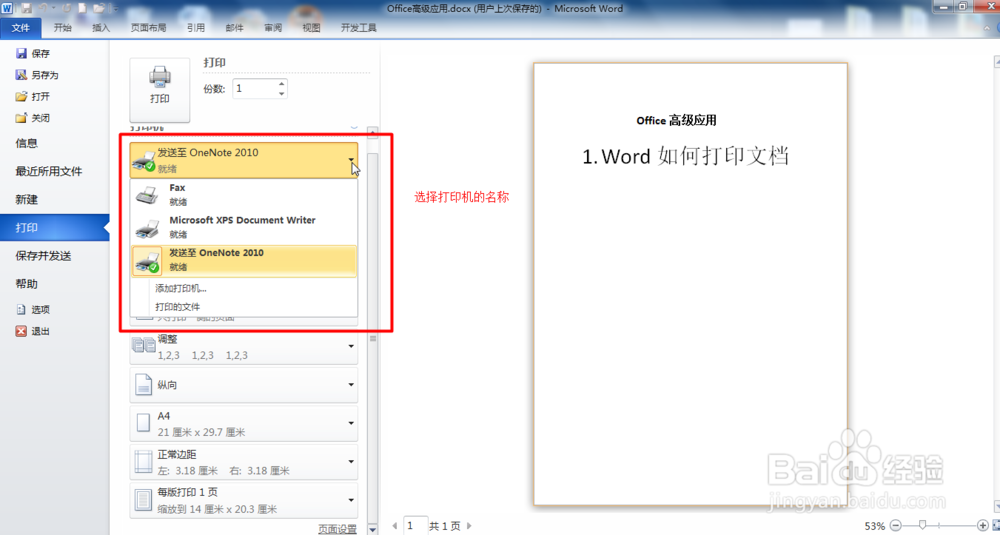Click the preview scrollbar up arrow at right
The width and height of the screenshot is (1000, 535).
(997, 62)
